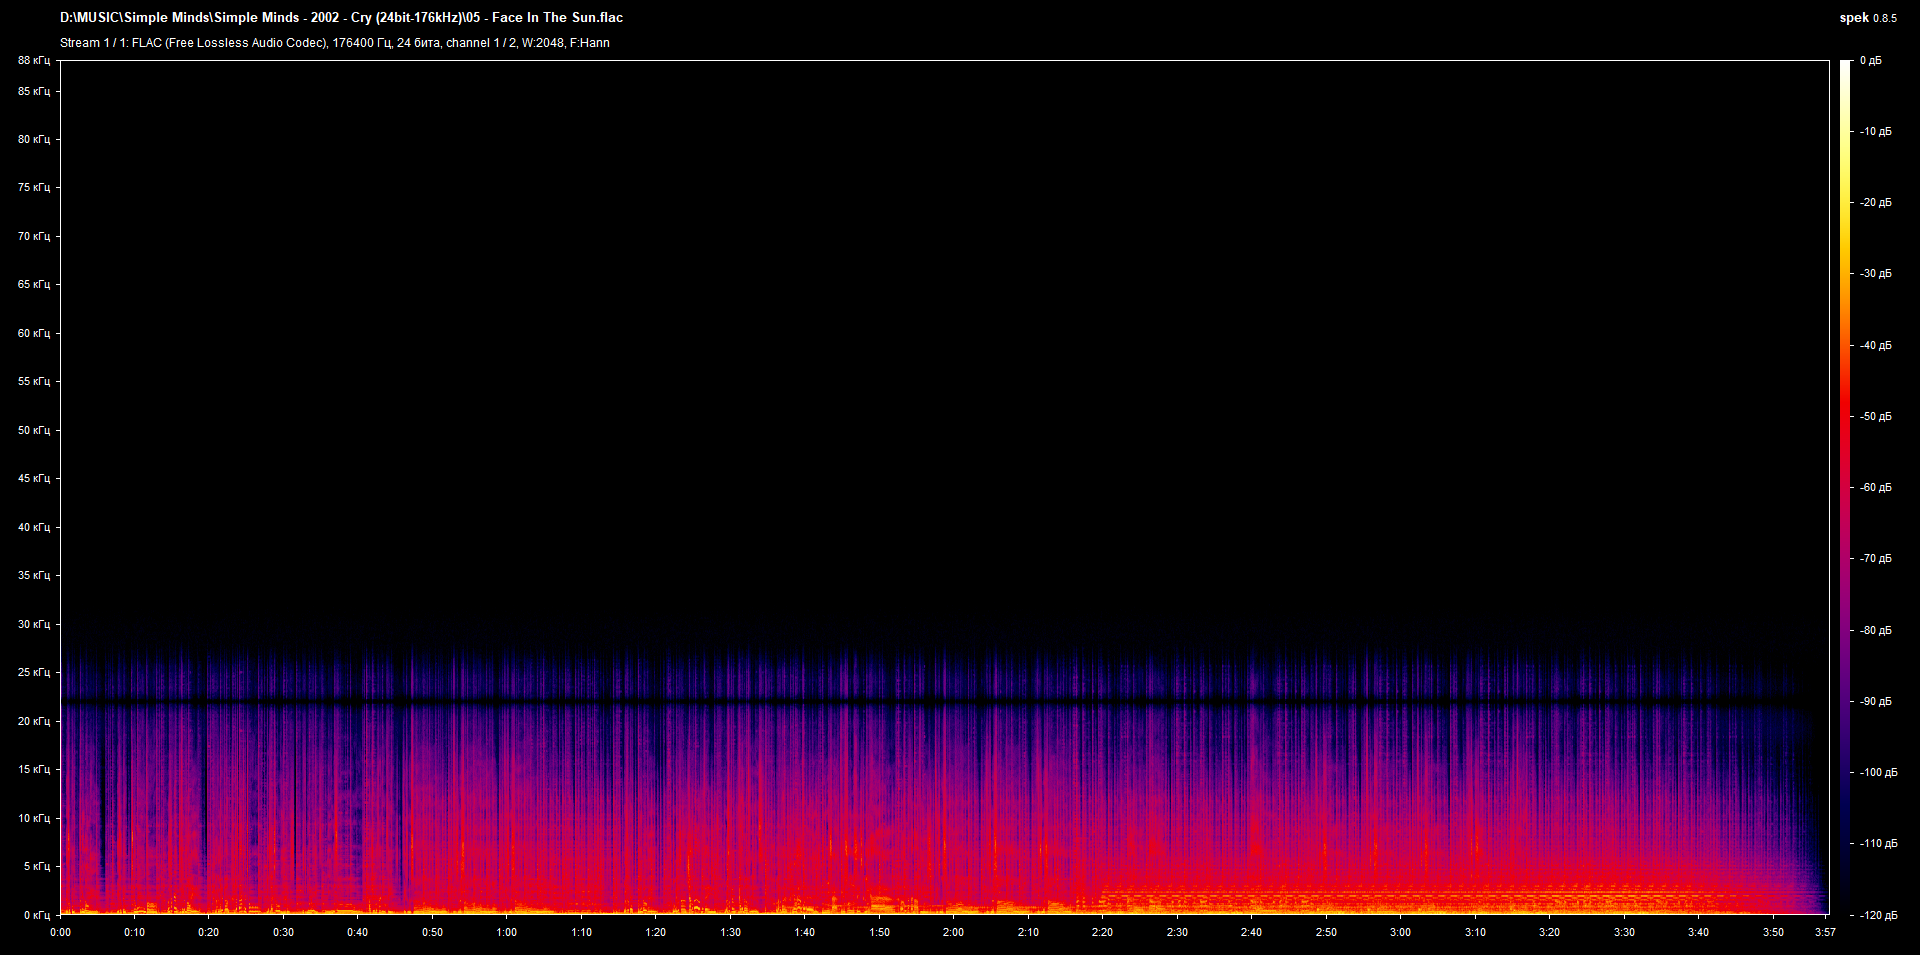Click the 2:20 time axis marker
The image size is (1920, 955).
point(1102,932)
